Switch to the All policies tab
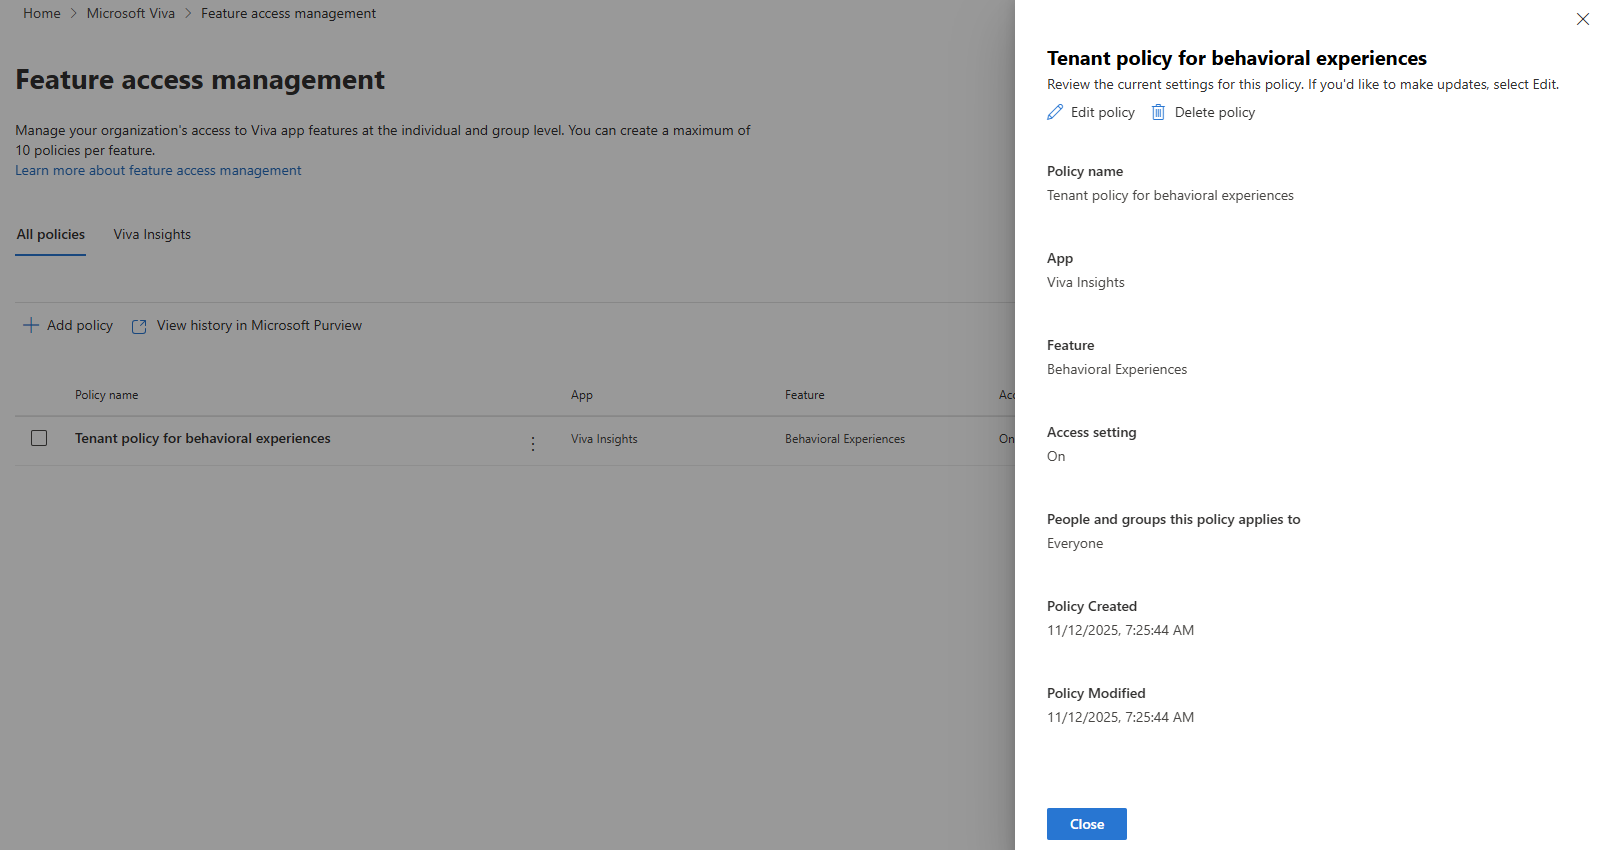The height and width of the screenshot is (850, 1597). click(x=50, y=234)
